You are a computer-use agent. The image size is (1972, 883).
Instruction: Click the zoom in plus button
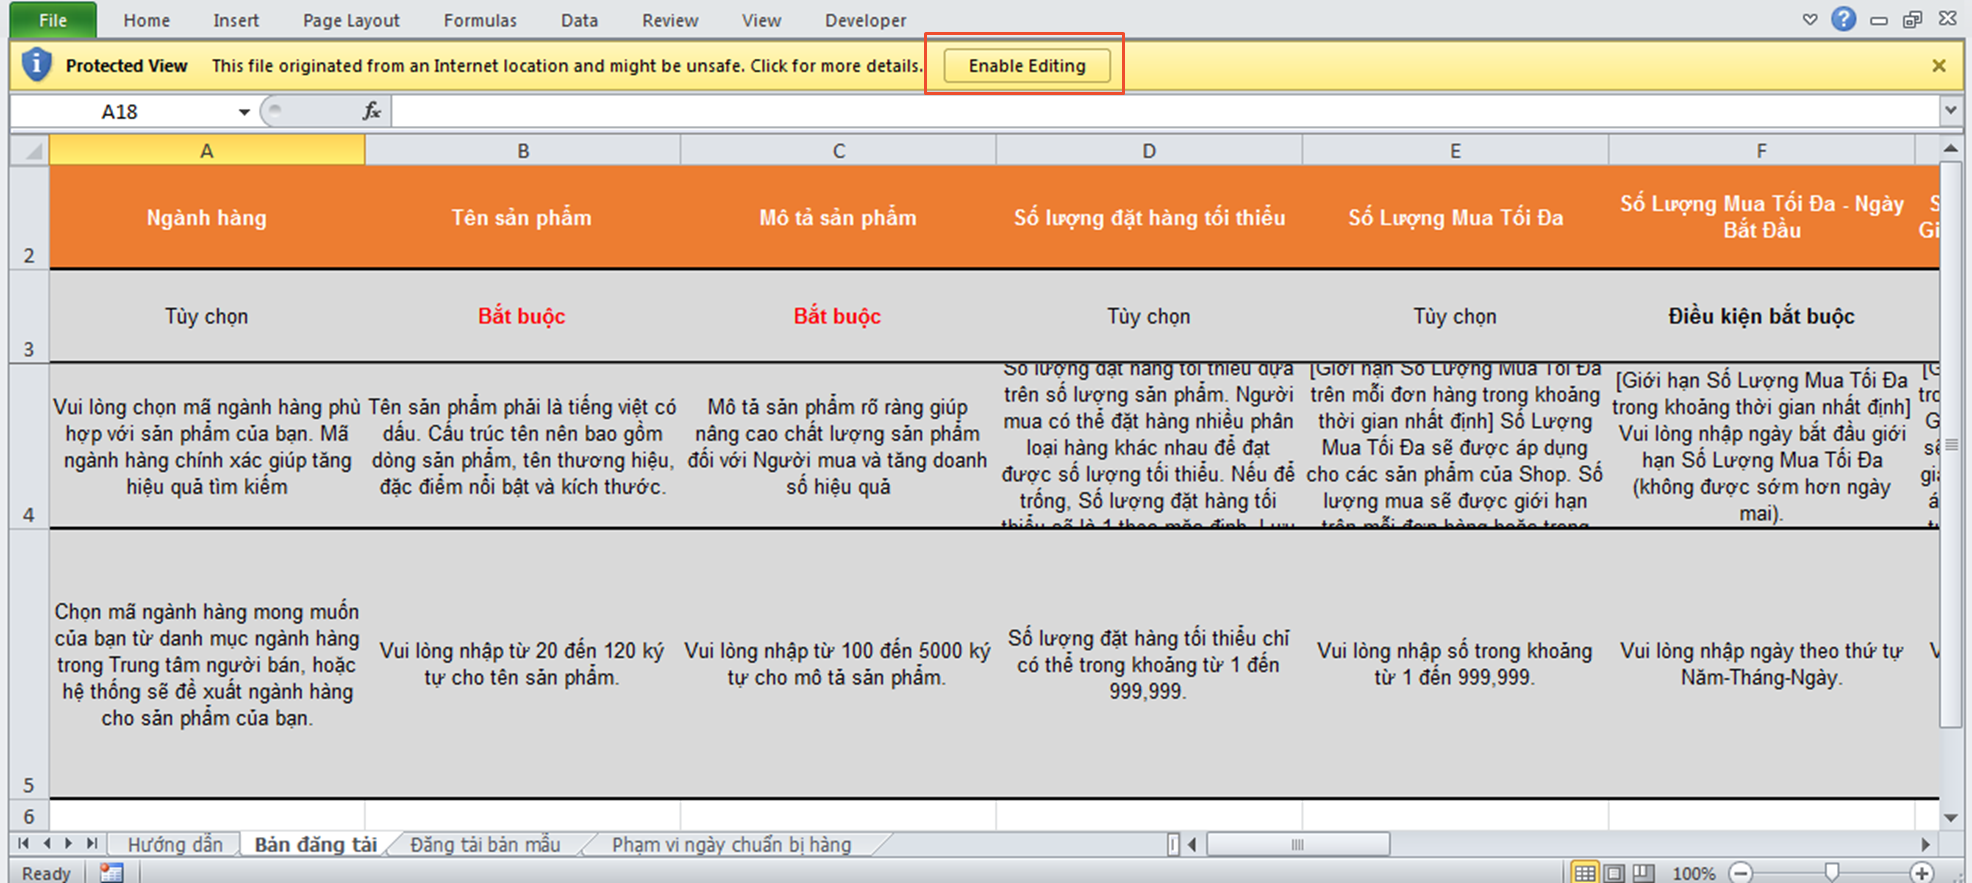1921,872
